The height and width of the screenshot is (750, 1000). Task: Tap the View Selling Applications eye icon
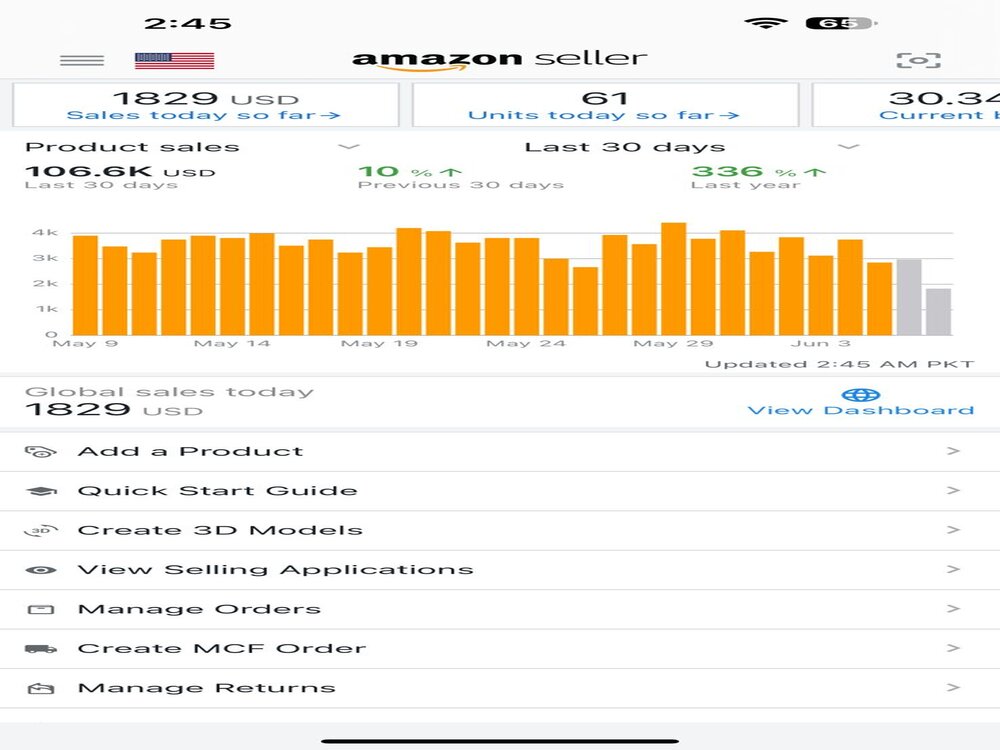(41, 570)
